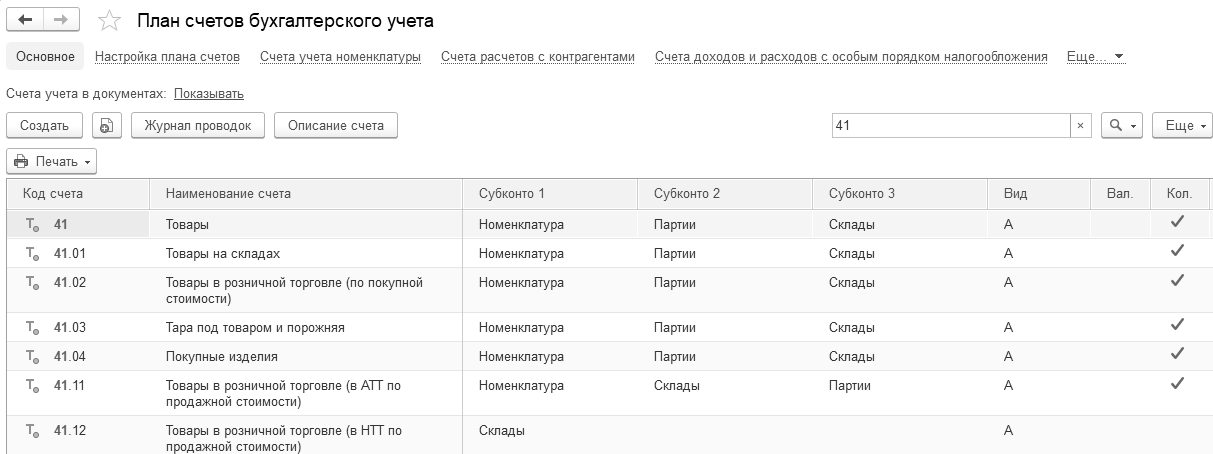Add page to favorites with star icon
This screenshot has width=1213, height=454.
(110, 21)
